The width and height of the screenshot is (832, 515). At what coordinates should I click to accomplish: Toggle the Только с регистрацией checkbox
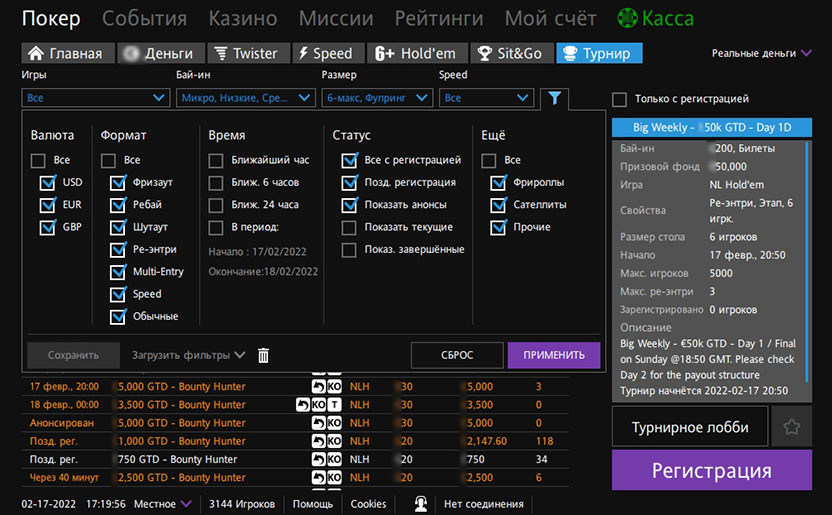coord(620,99)
